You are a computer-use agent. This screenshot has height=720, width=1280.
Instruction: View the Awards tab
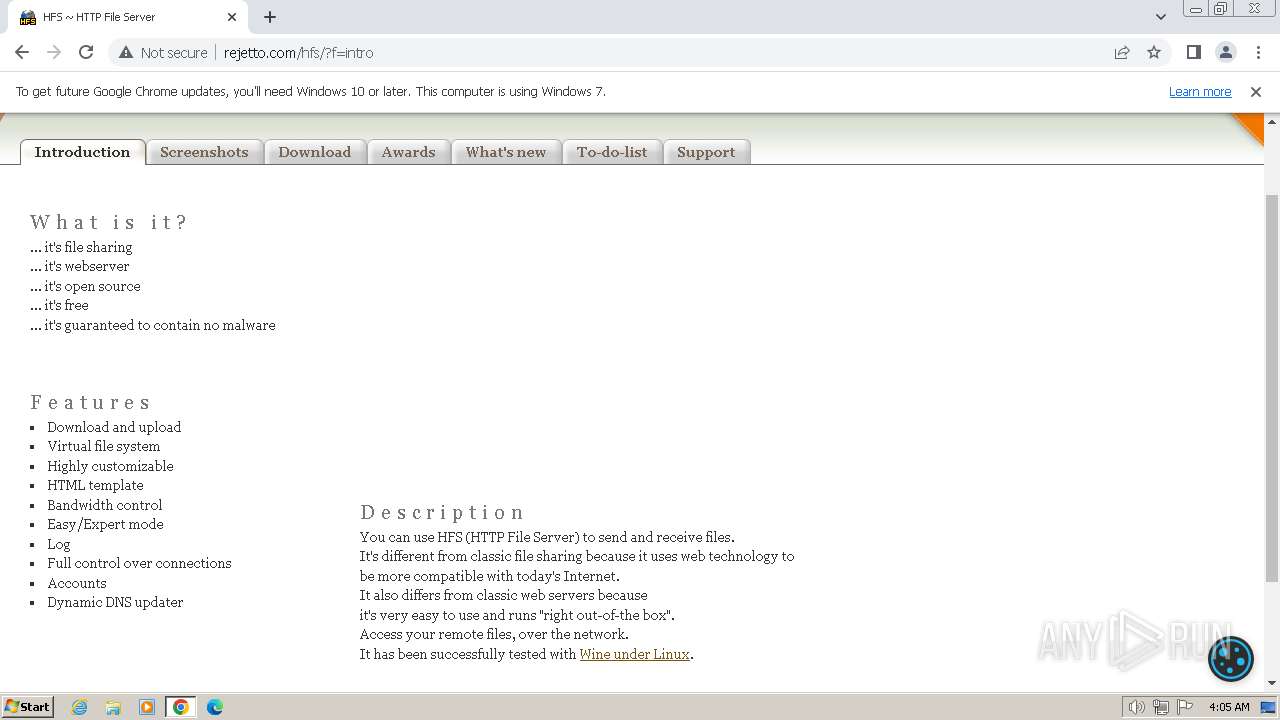point(408,152)
